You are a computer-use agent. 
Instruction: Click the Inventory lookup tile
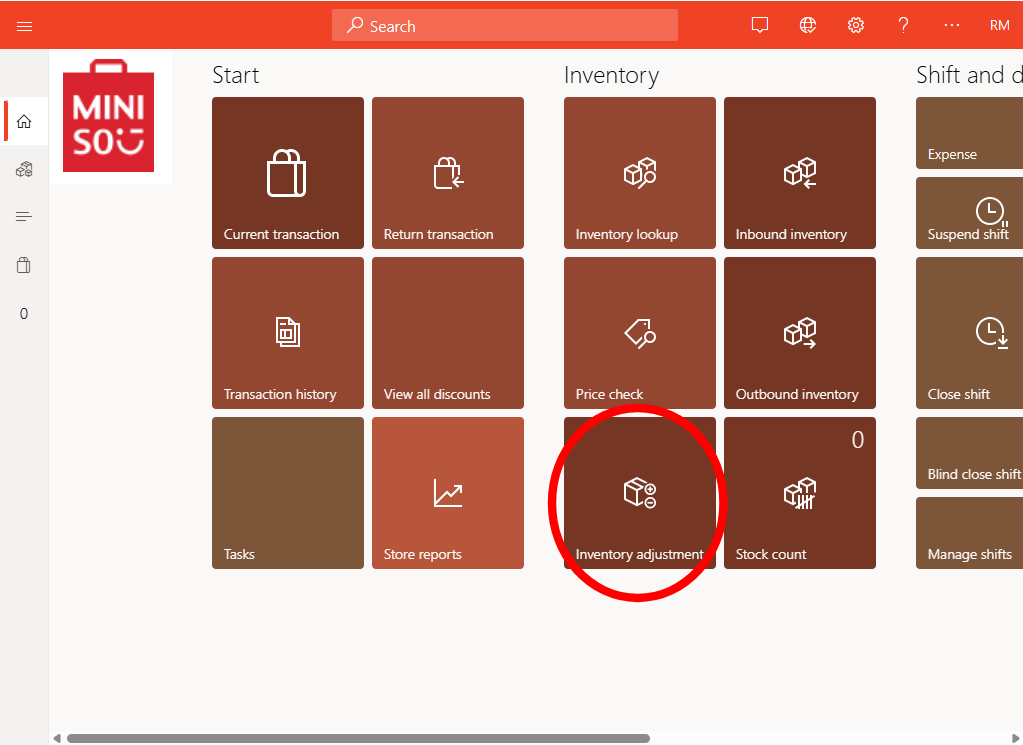pos(640,173)
